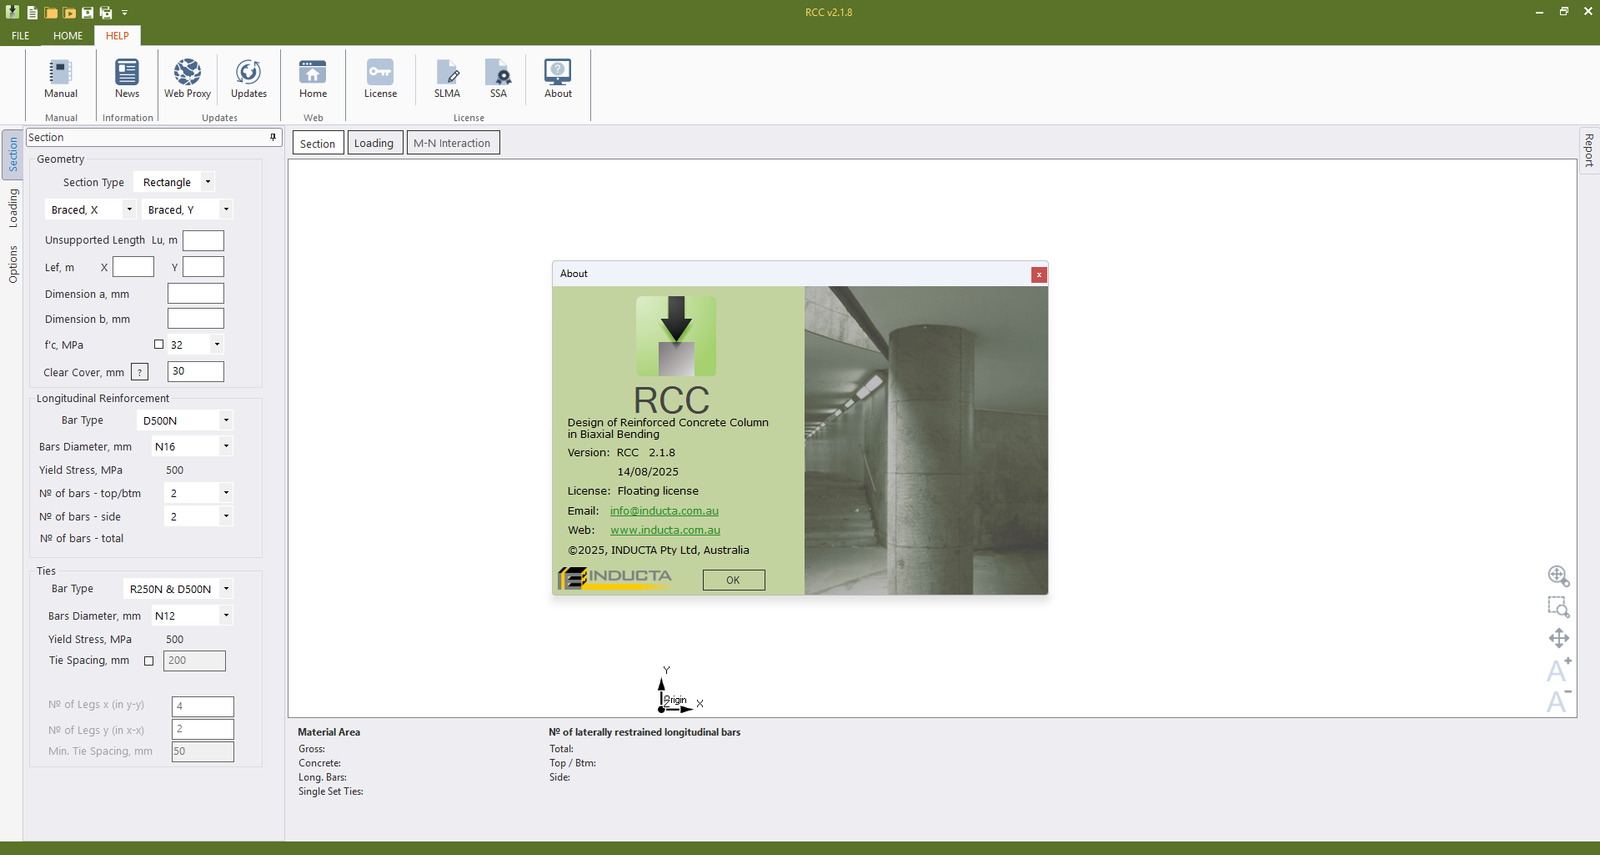
Task: Open the M-N Interaction tab
Action: tap(452, 143)
